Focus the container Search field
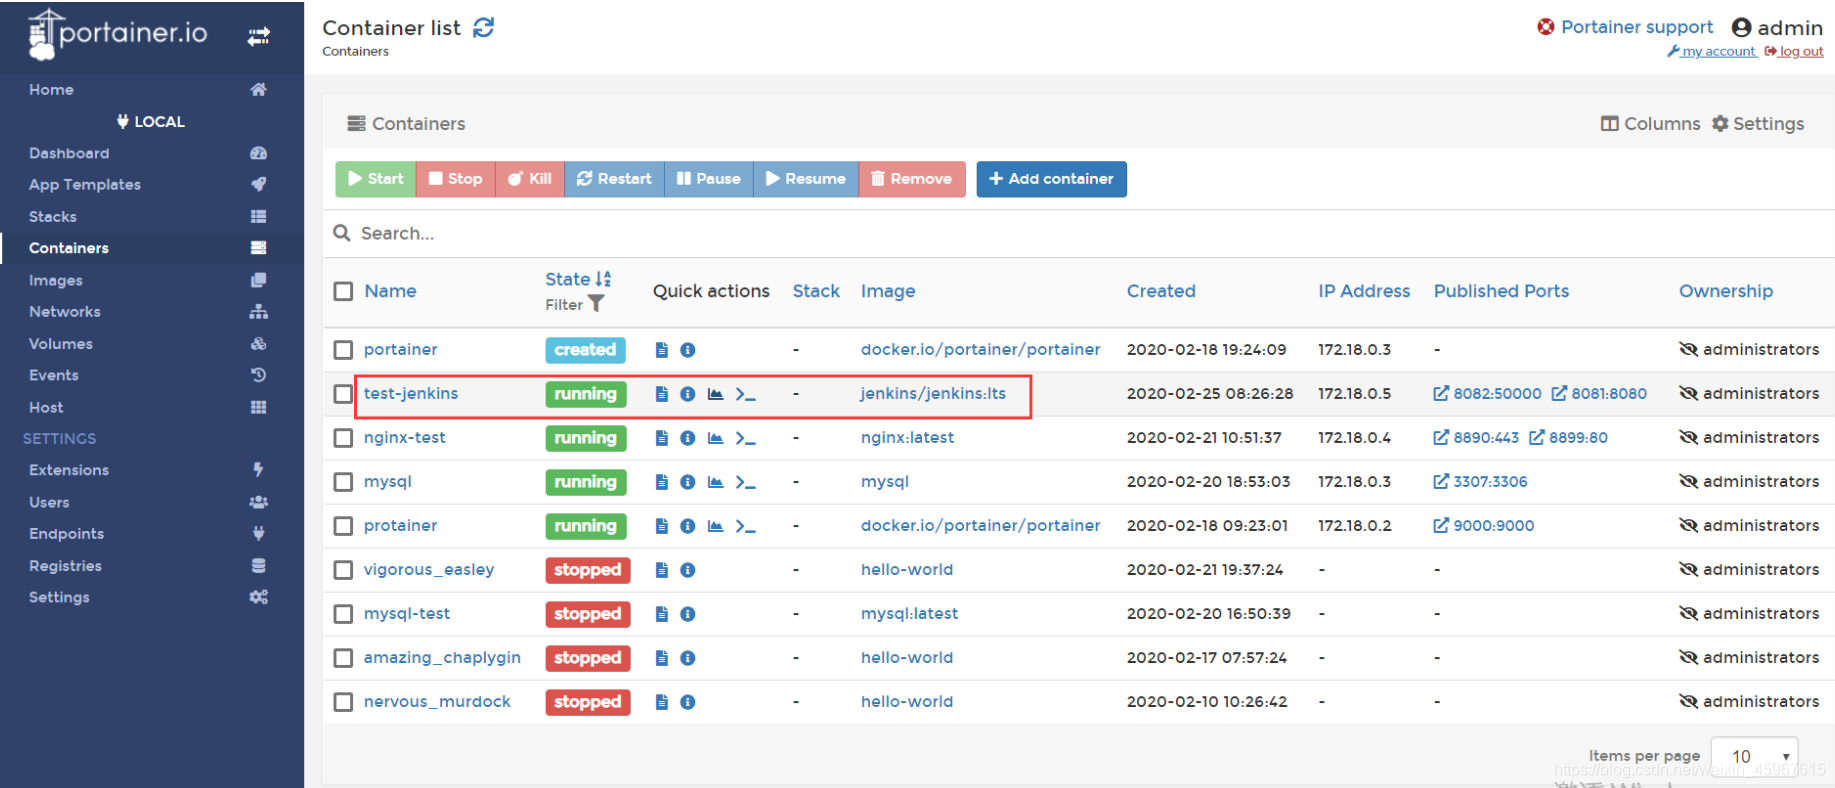This screenshot has height=788, width=1835. point(1078,233)
